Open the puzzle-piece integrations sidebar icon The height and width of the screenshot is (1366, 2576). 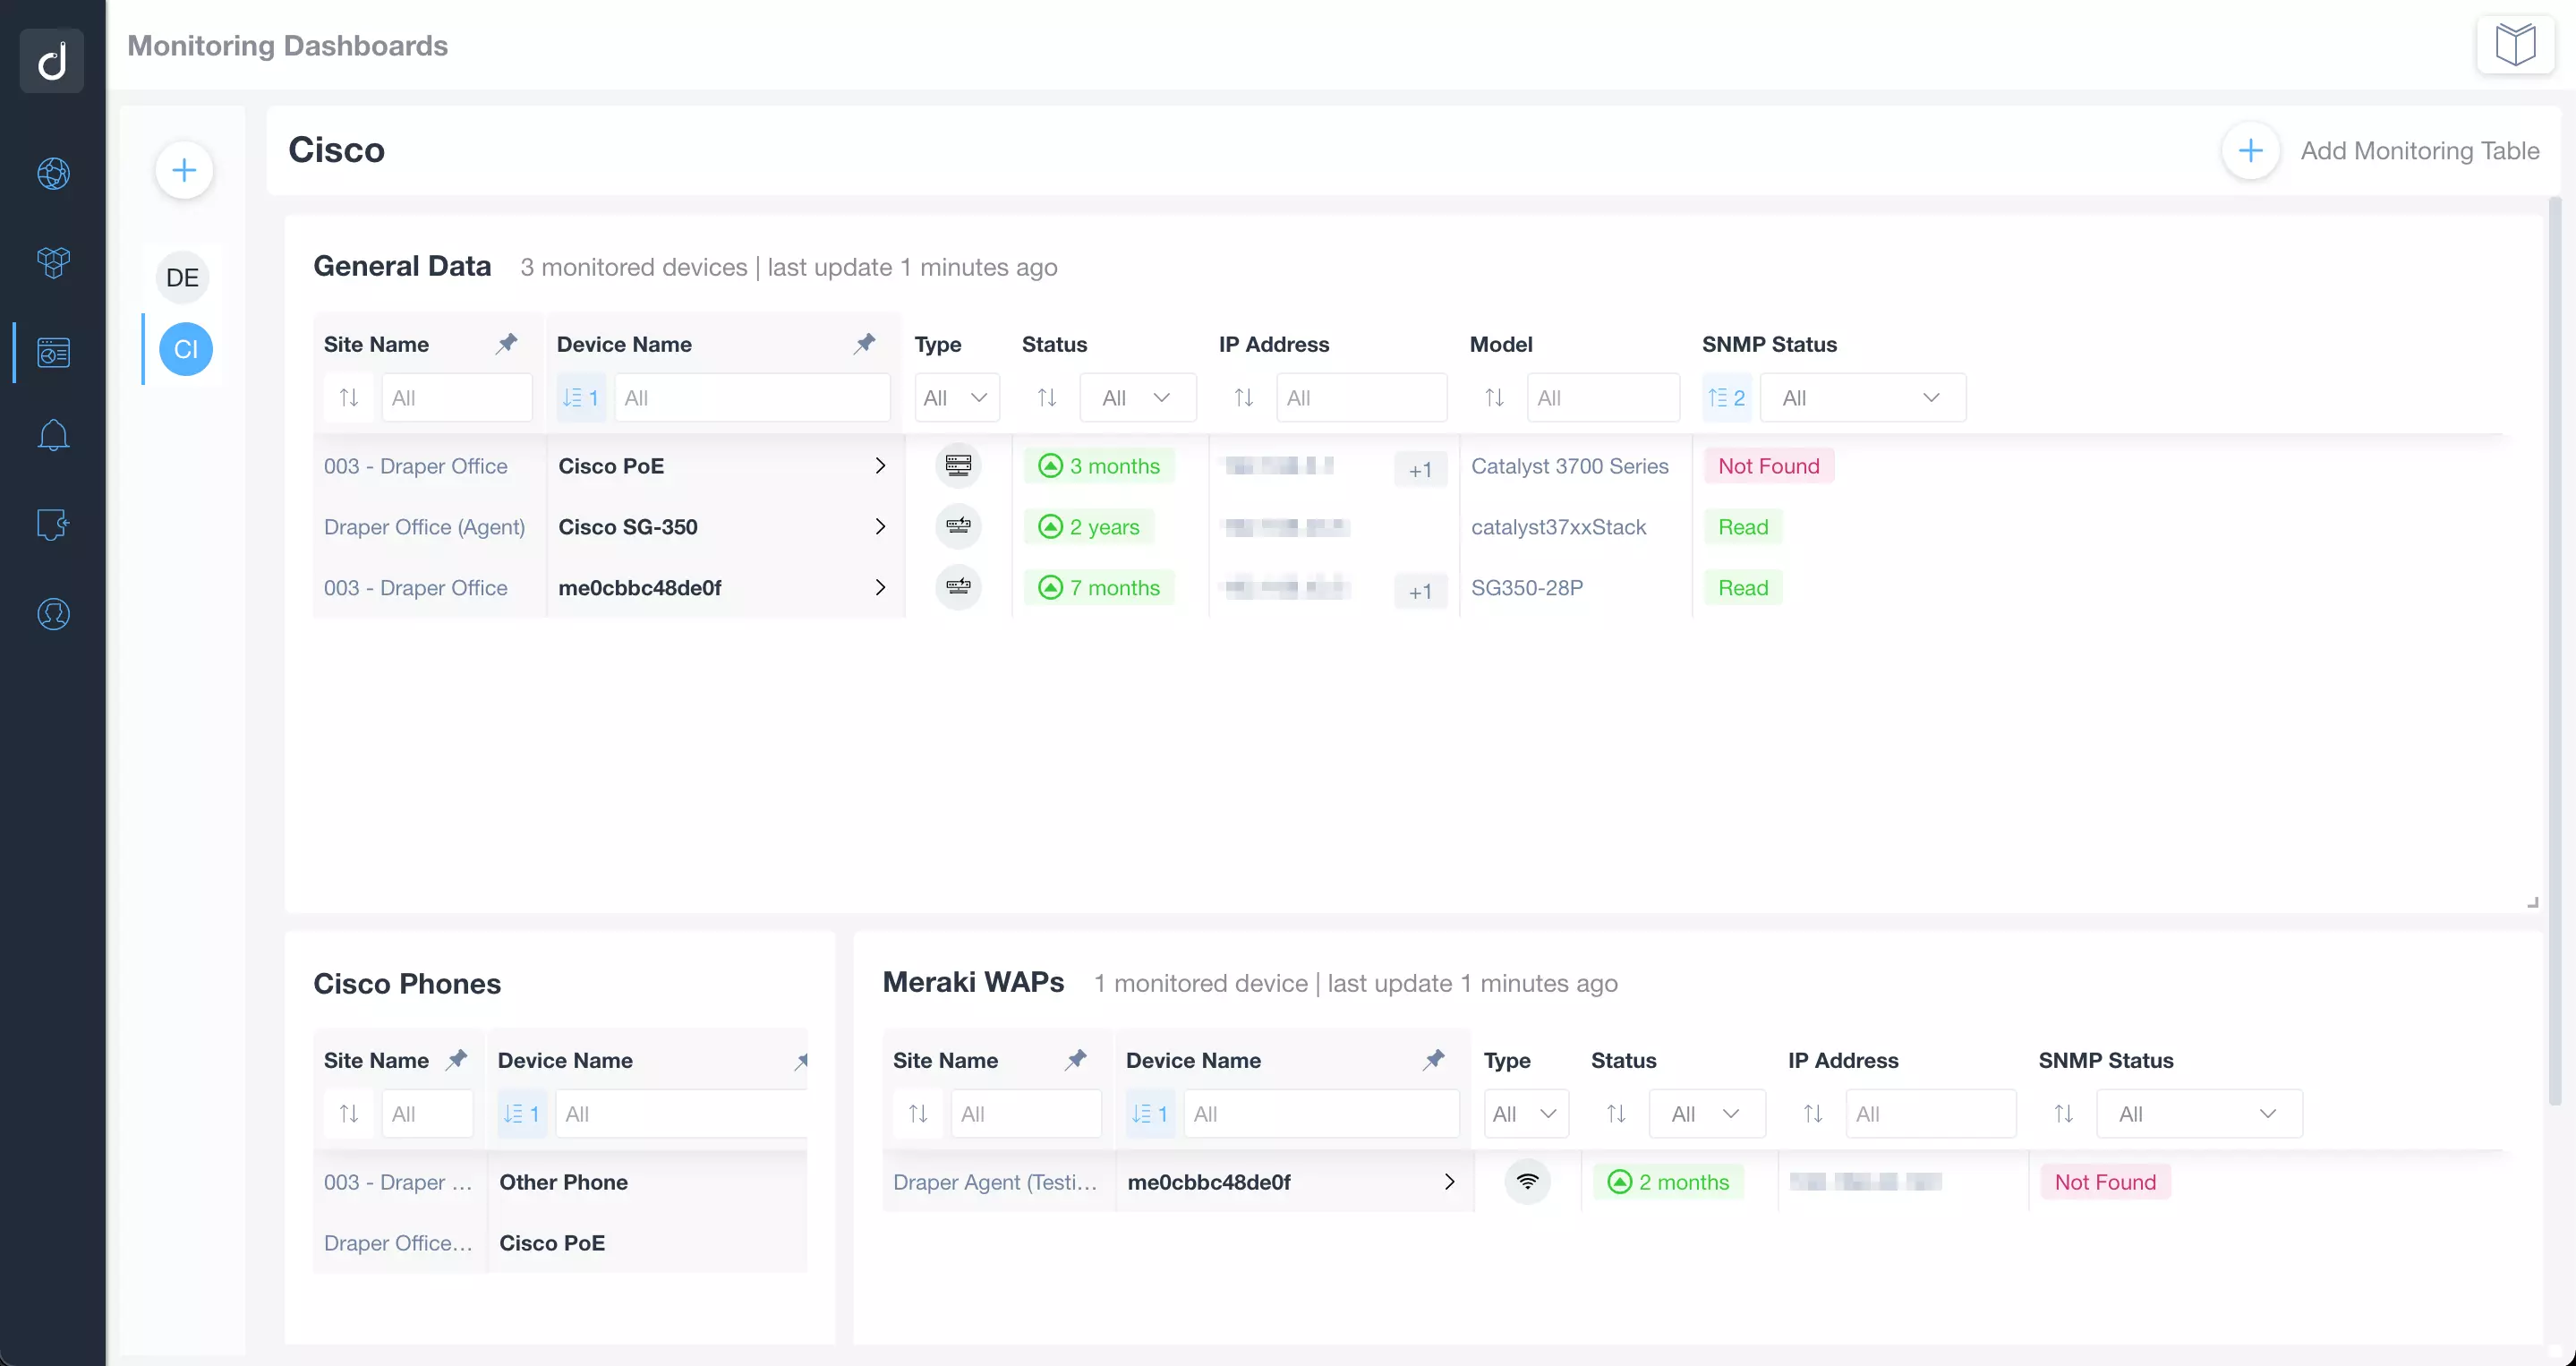53,524
